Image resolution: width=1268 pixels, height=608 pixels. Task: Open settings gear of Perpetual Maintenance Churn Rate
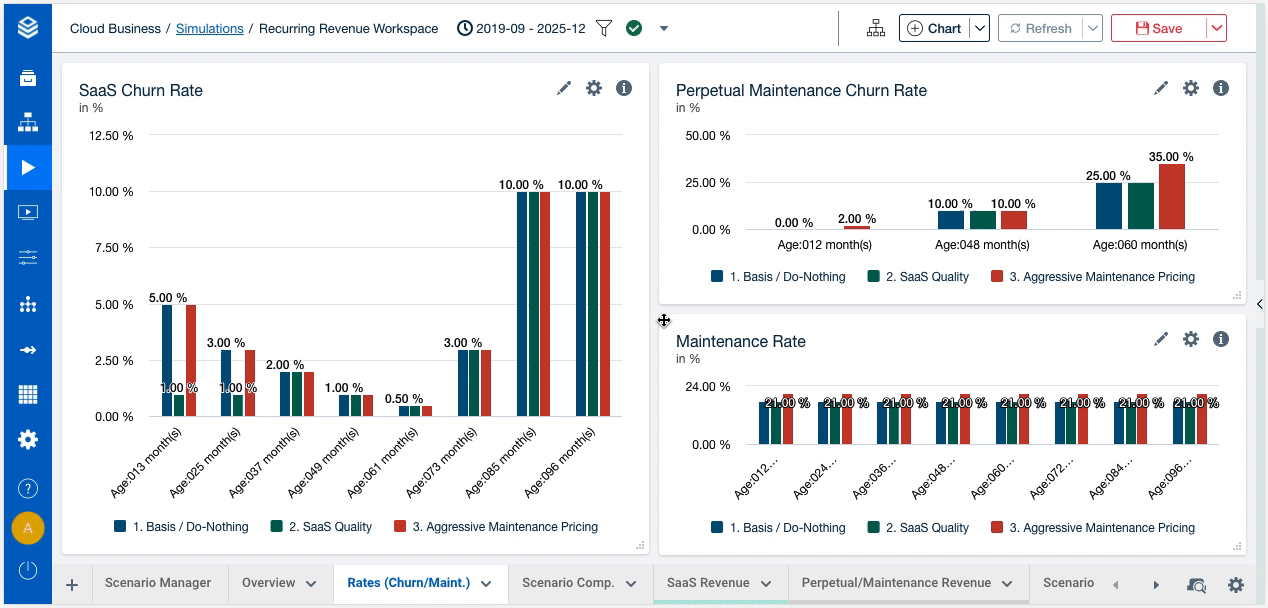1190,88
